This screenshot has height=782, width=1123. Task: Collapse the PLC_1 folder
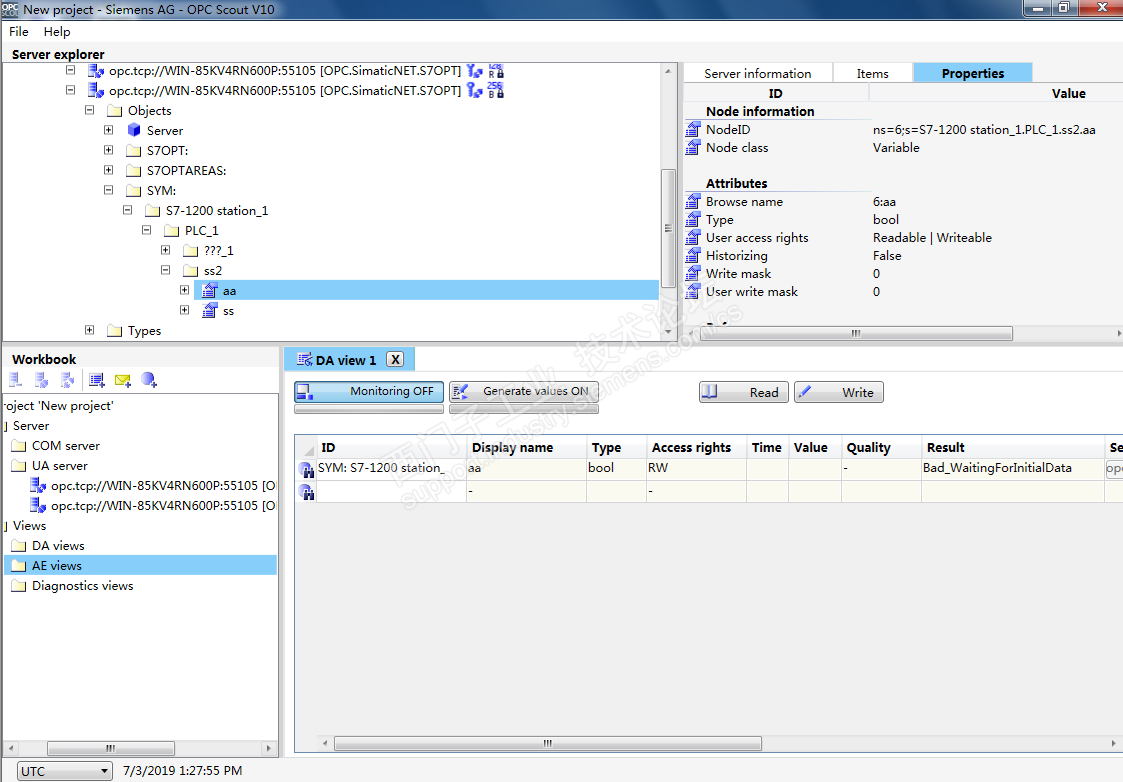pos(146,231)
